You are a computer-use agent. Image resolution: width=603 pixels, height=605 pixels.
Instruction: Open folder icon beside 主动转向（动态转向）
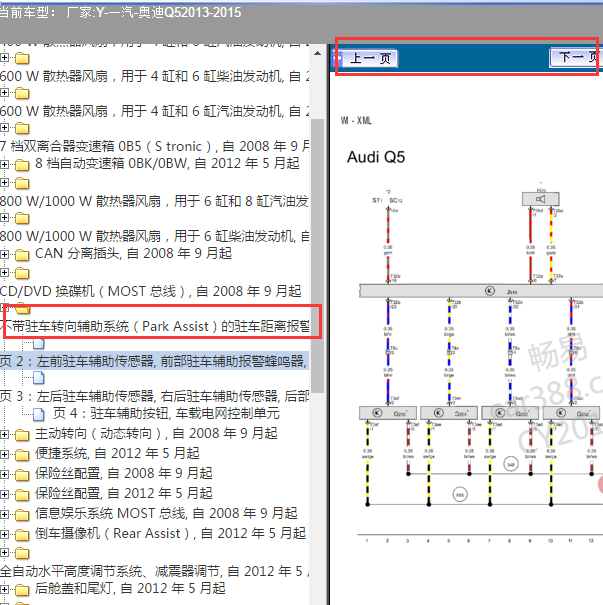point(22,435)
